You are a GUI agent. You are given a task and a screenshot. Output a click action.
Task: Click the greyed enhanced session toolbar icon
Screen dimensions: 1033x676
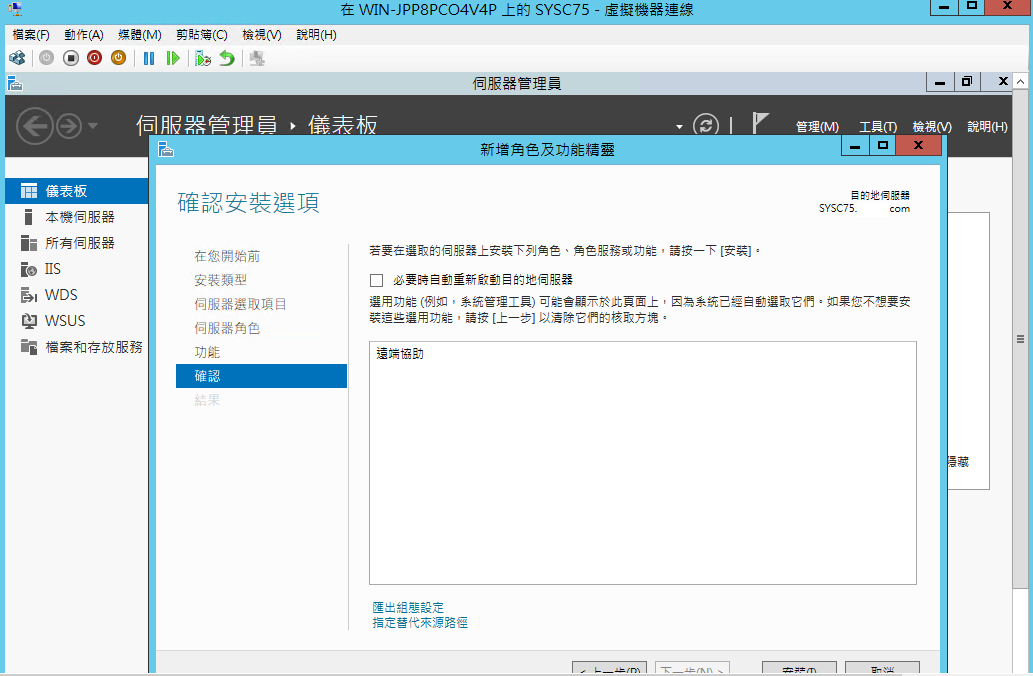click(x=257, y=59)
